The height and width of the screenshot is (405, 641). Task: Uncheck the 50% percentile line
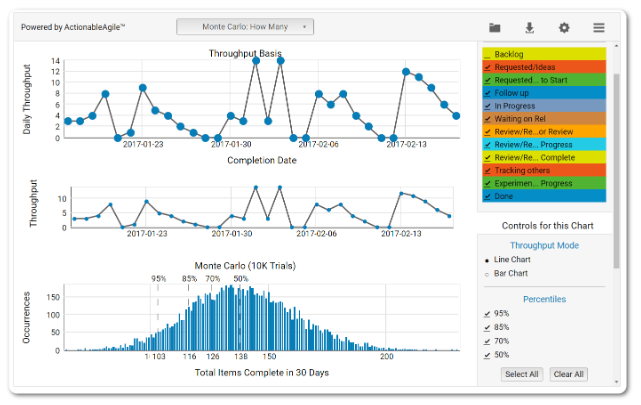coord(487,355)
